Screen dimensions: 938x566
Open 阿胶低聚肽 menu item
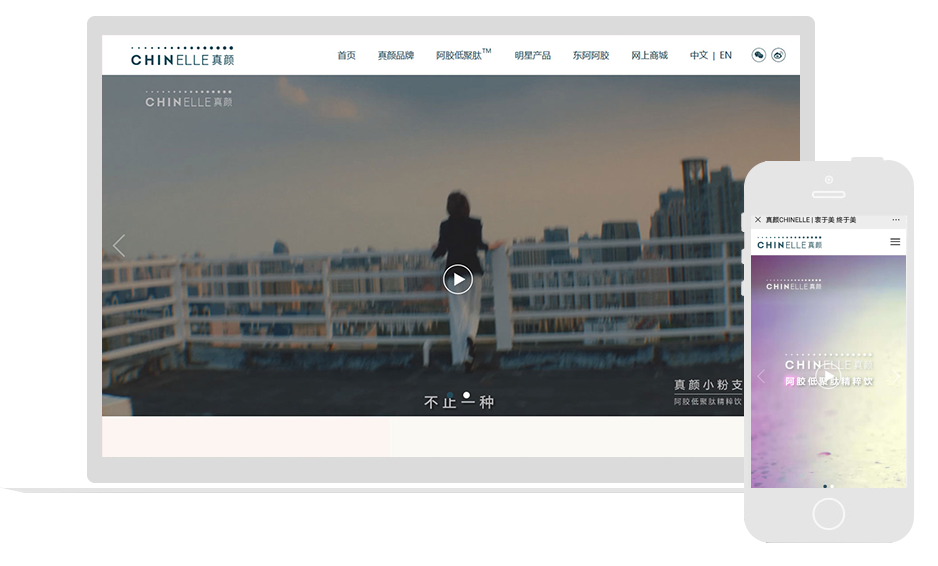464,55
